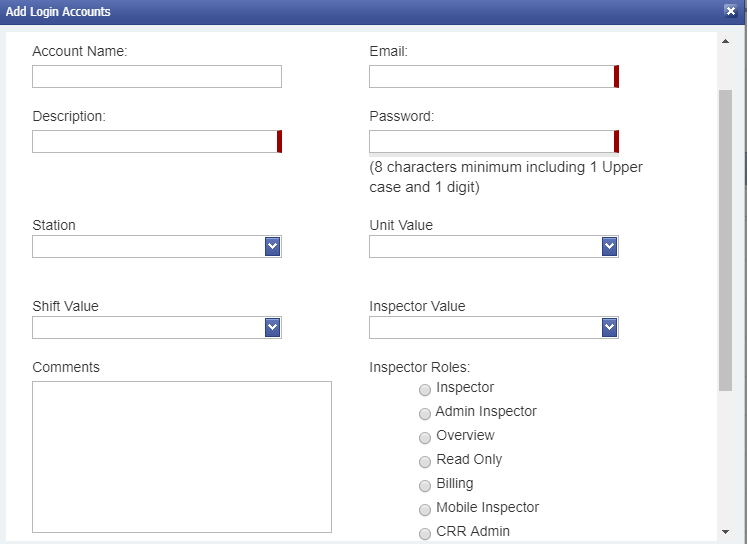Image resolution: width=748 pixels, height=544 pixels.
Task: Select the Overview role radio button
Action: pyautogui.click(x=425, y=438)
